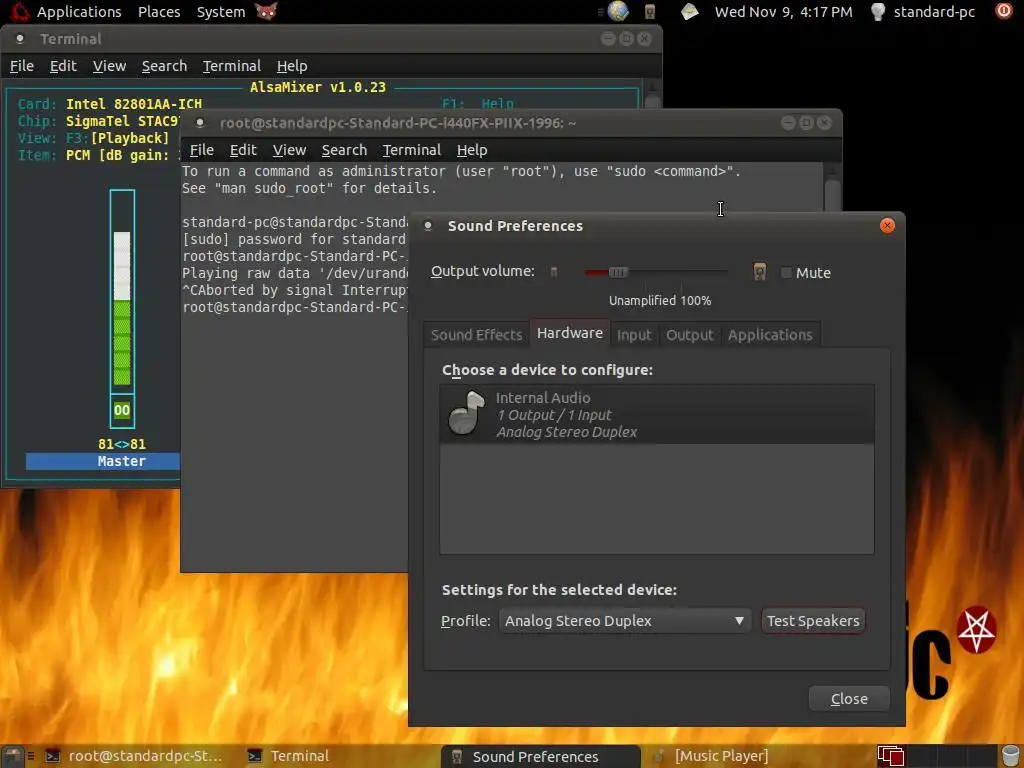
Task: Open the Applications menu in top panel
Action: 79,12
